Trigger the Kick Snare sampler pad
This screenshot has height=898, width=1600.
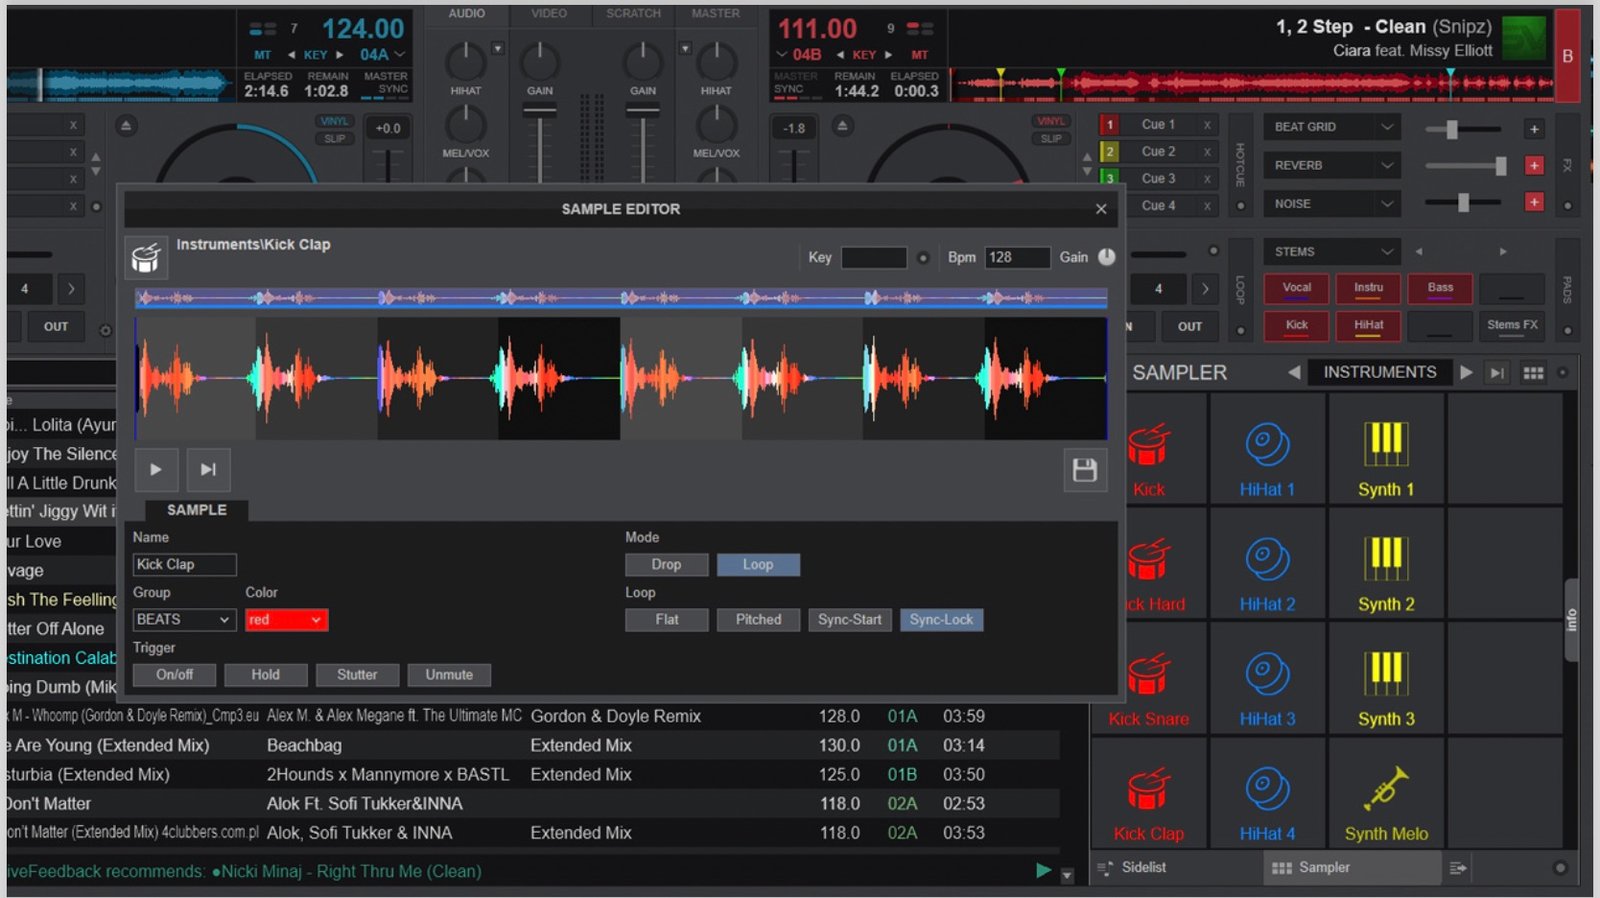1148,680
